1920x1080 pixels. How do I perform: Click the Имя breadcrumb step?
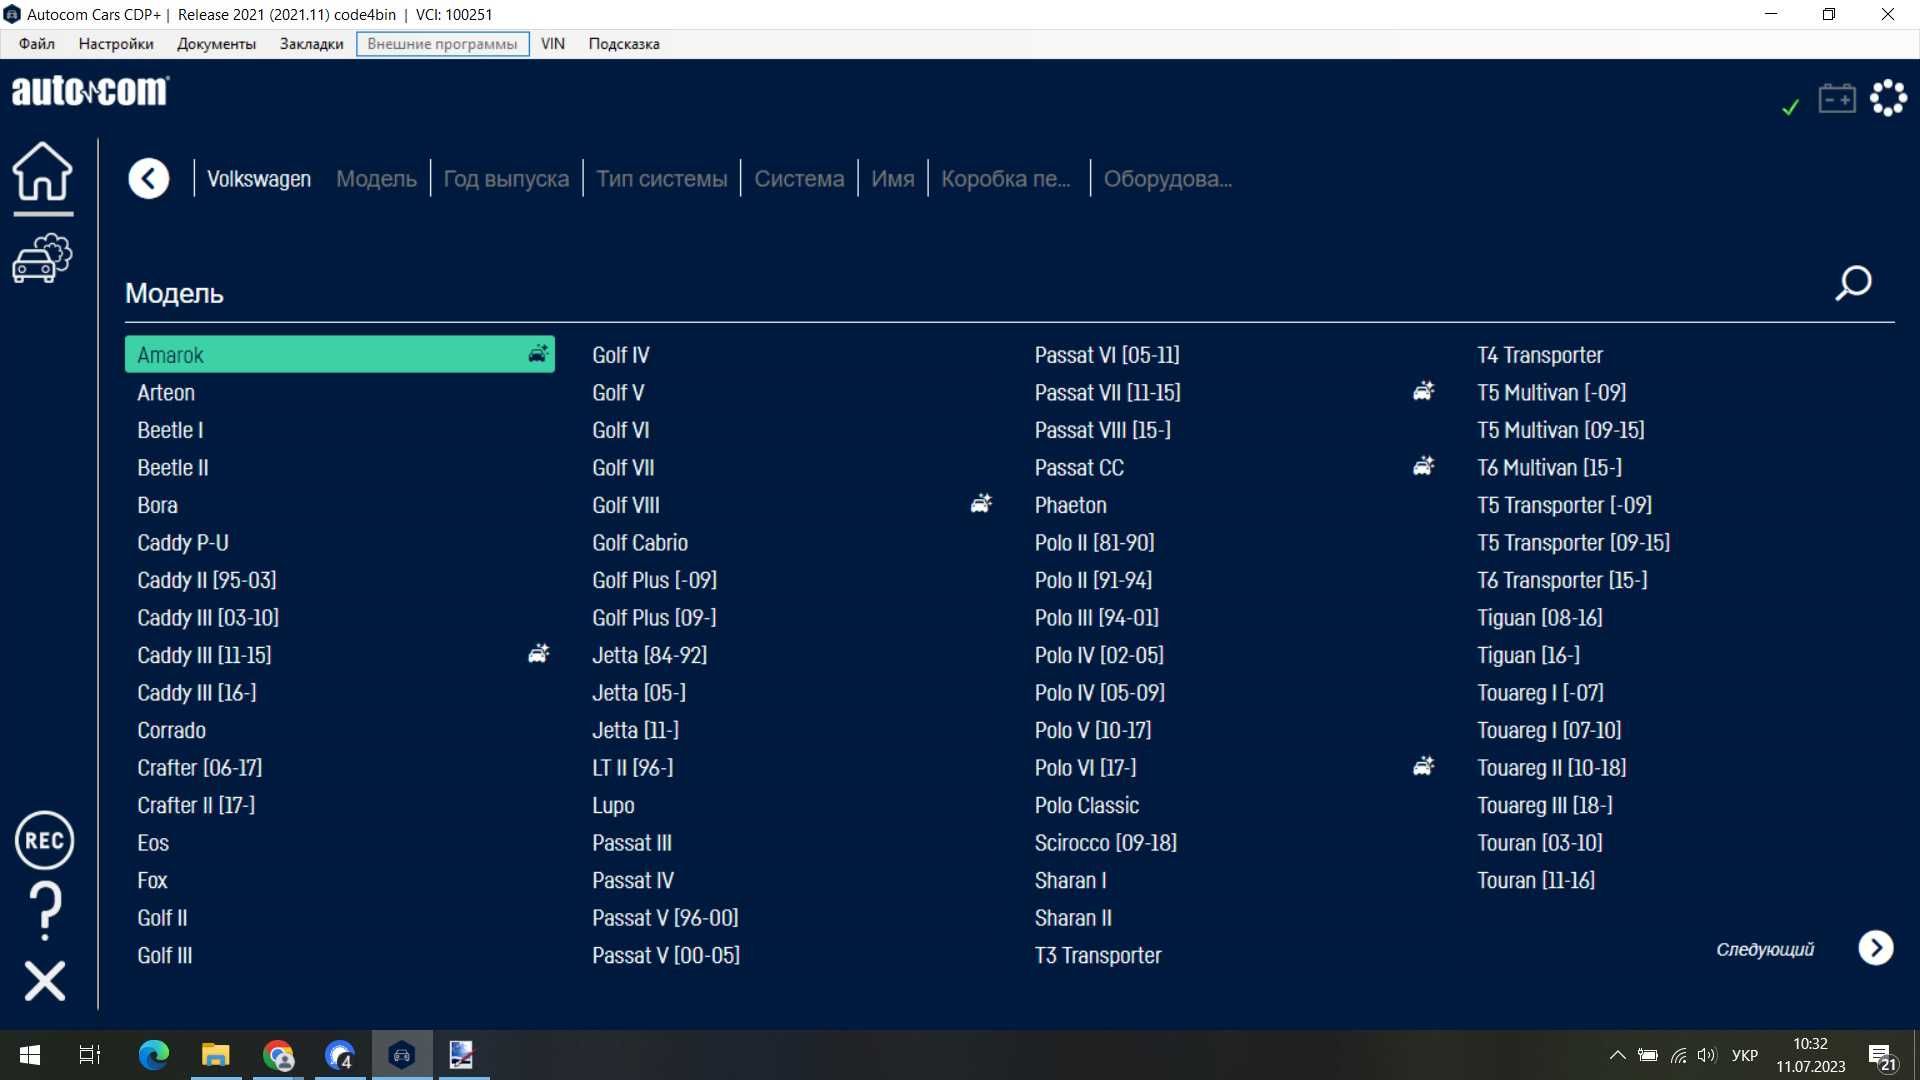click(x=893, y=179)
